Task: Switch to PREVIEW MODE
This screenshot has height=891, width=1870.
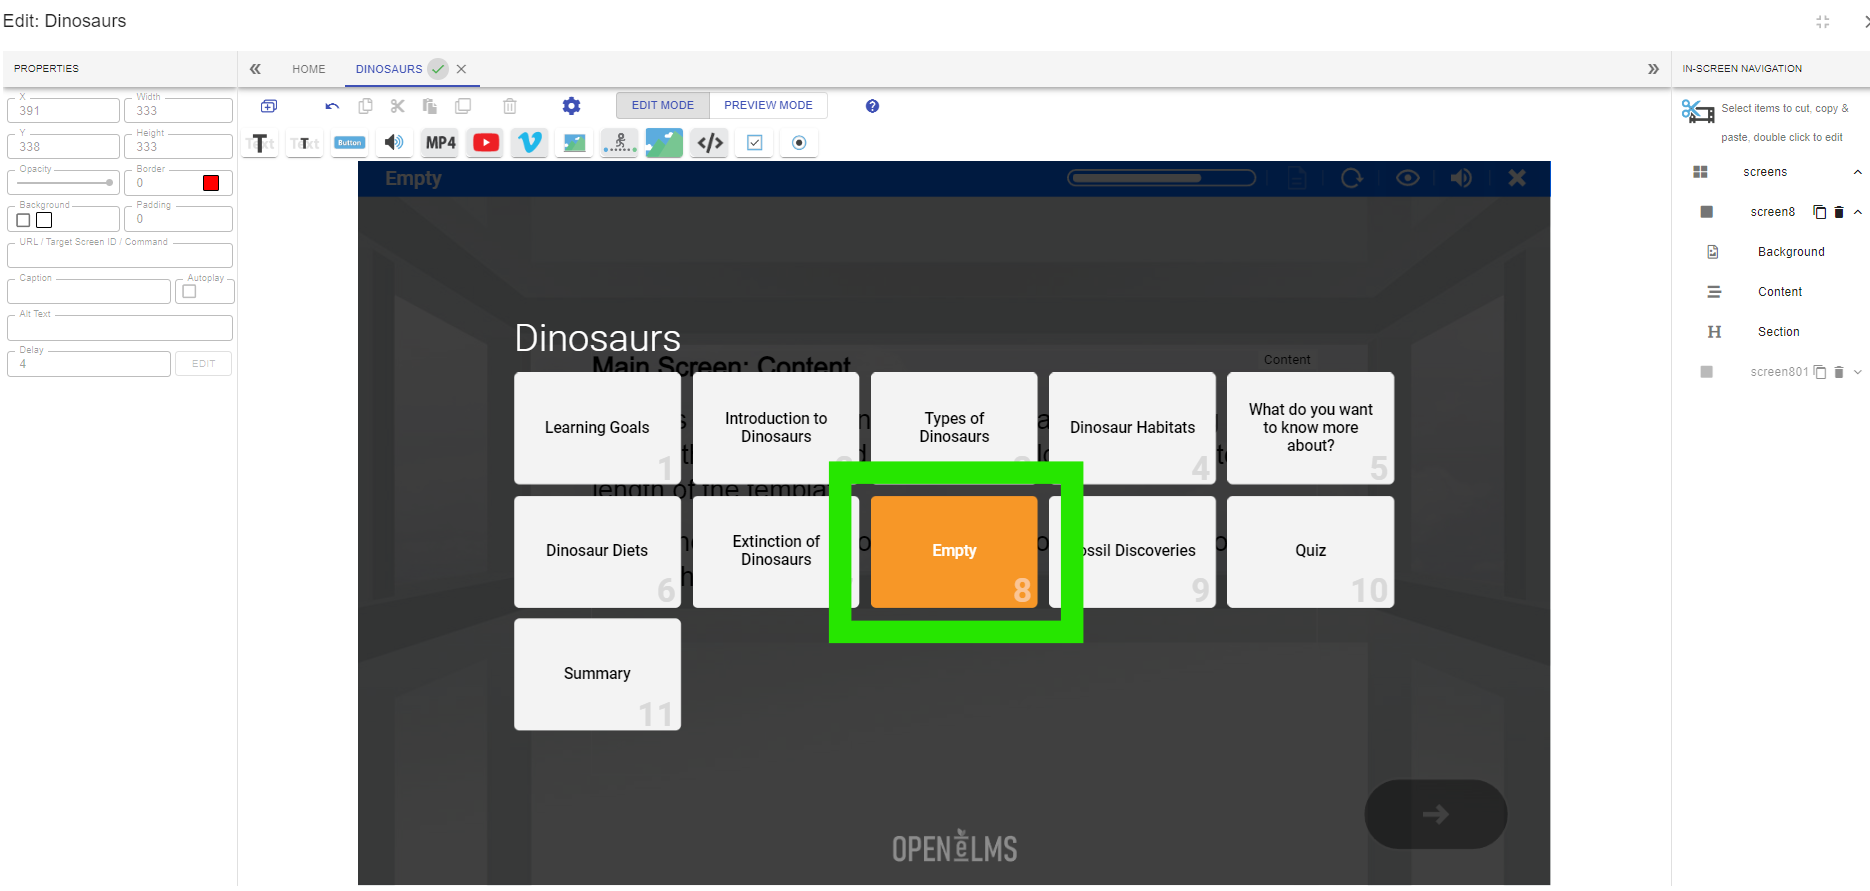Action: tap(768, 105)
